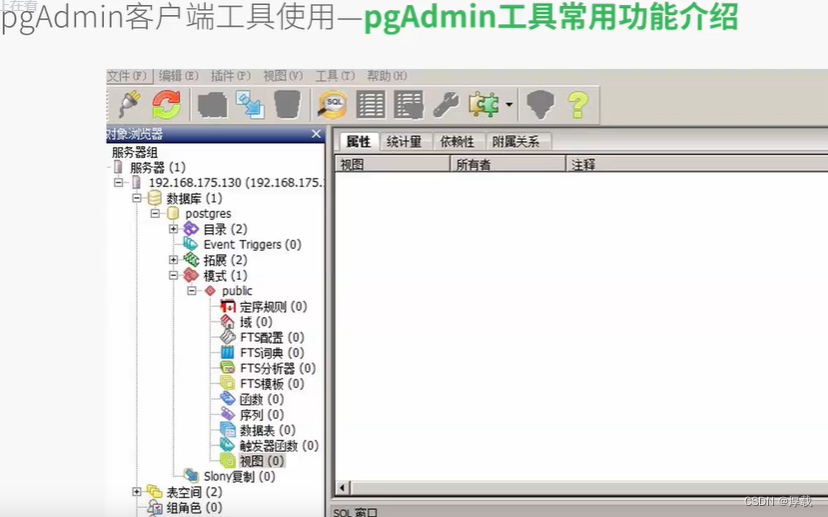Click the guru hint icon
828x517 pixels.
click(540, 105)
